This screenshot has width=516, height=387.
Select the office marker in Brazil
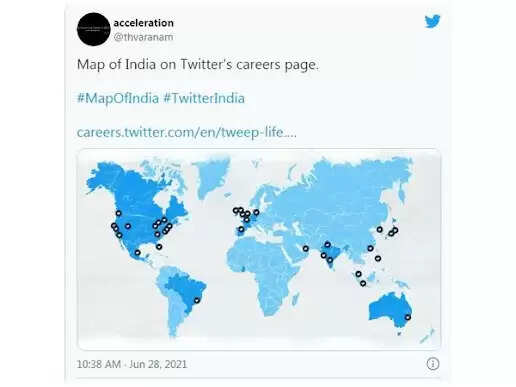pyautogui.click(x=197, y=300)
